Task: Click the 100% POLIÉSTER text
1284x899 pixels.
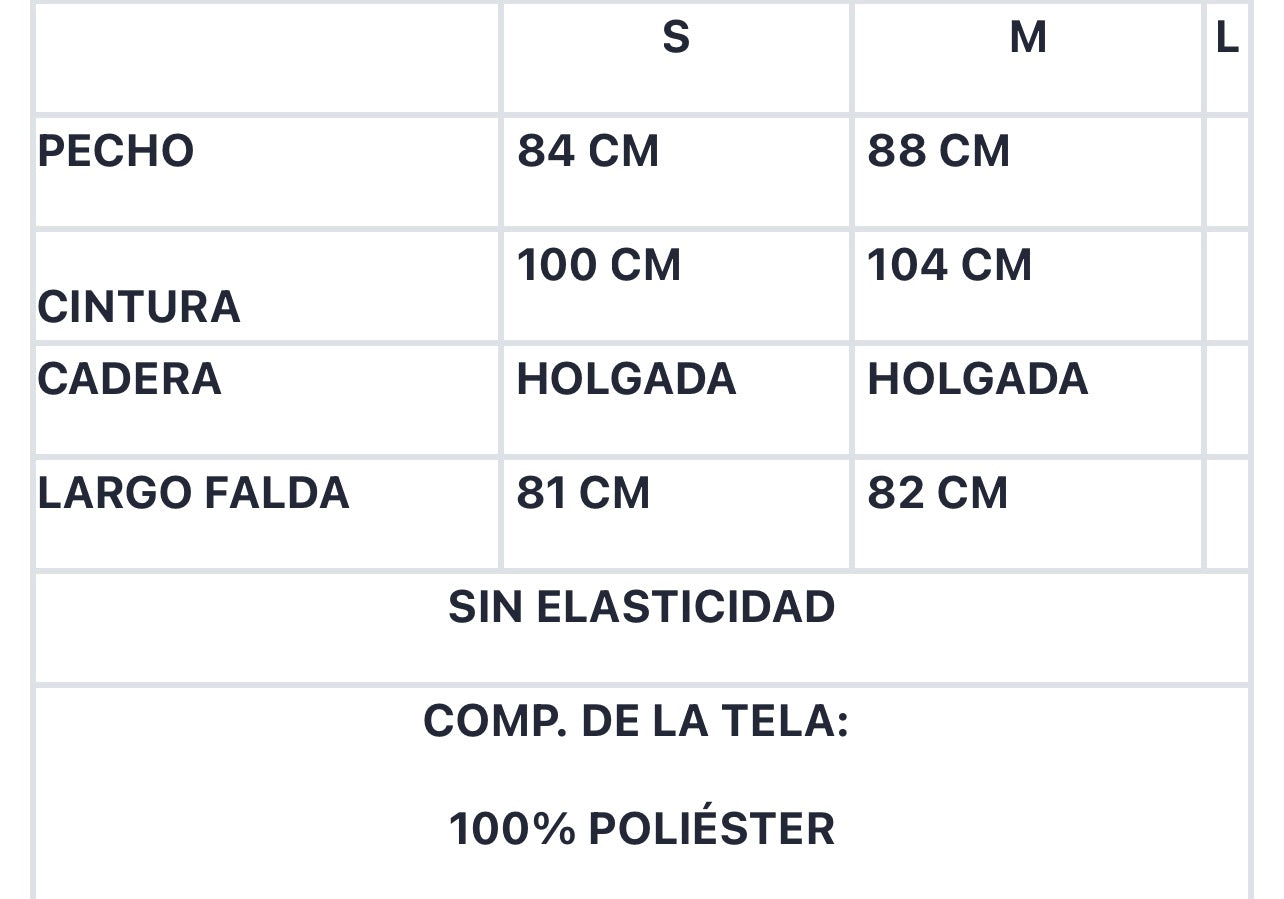Action: [x=642, y=829]
